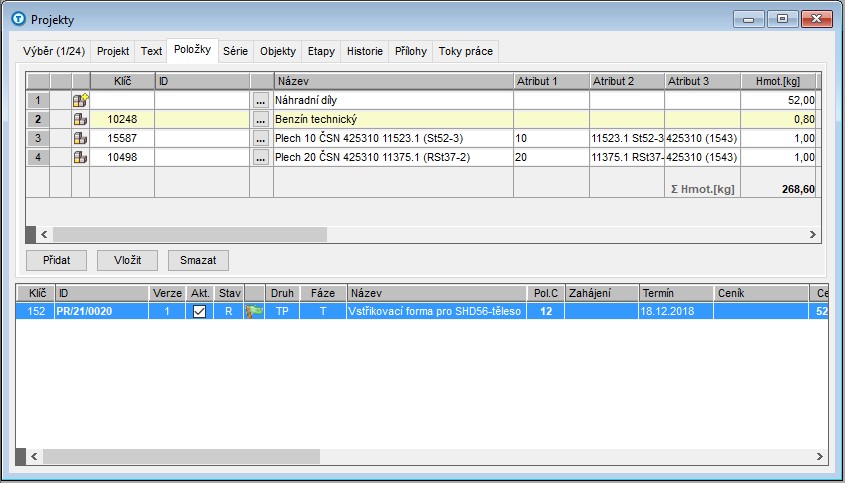
Task: Open the Toky práce tab
Action: (x=466, y=51)
